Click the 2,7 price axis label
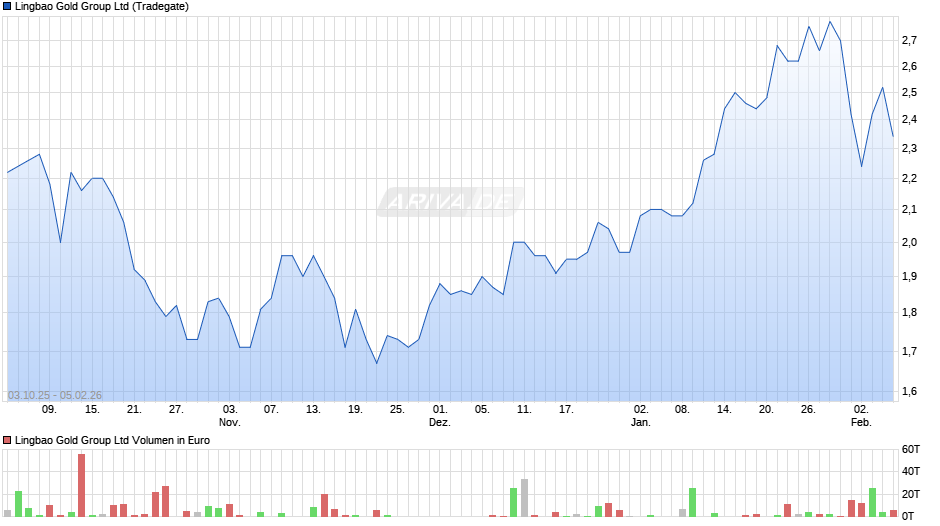 909,40
